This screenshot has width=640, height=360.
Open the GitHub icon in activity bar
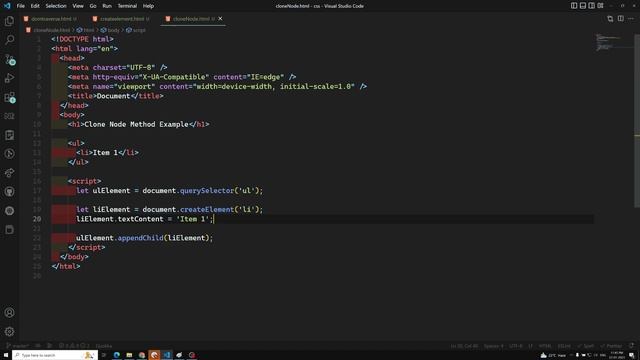point(9,191)
